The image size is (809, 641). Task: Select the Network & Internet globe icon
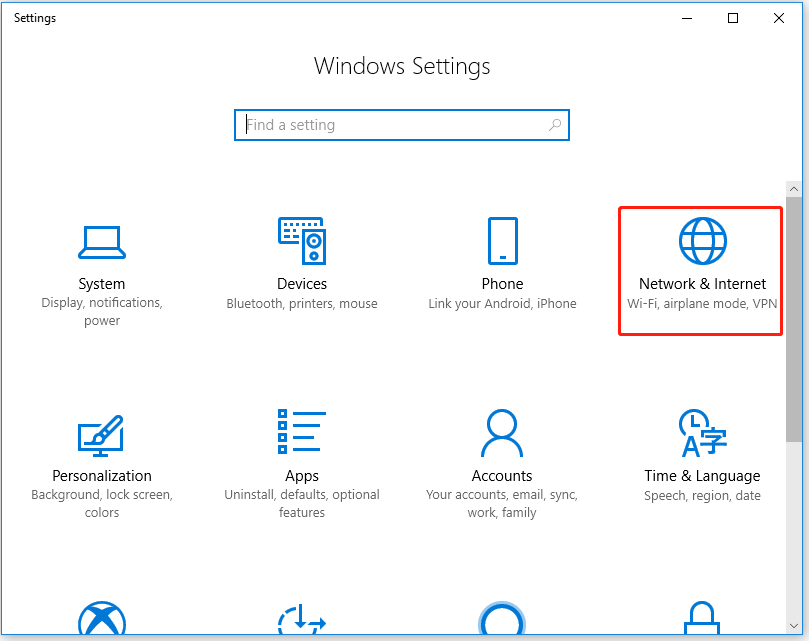[702, 241]
